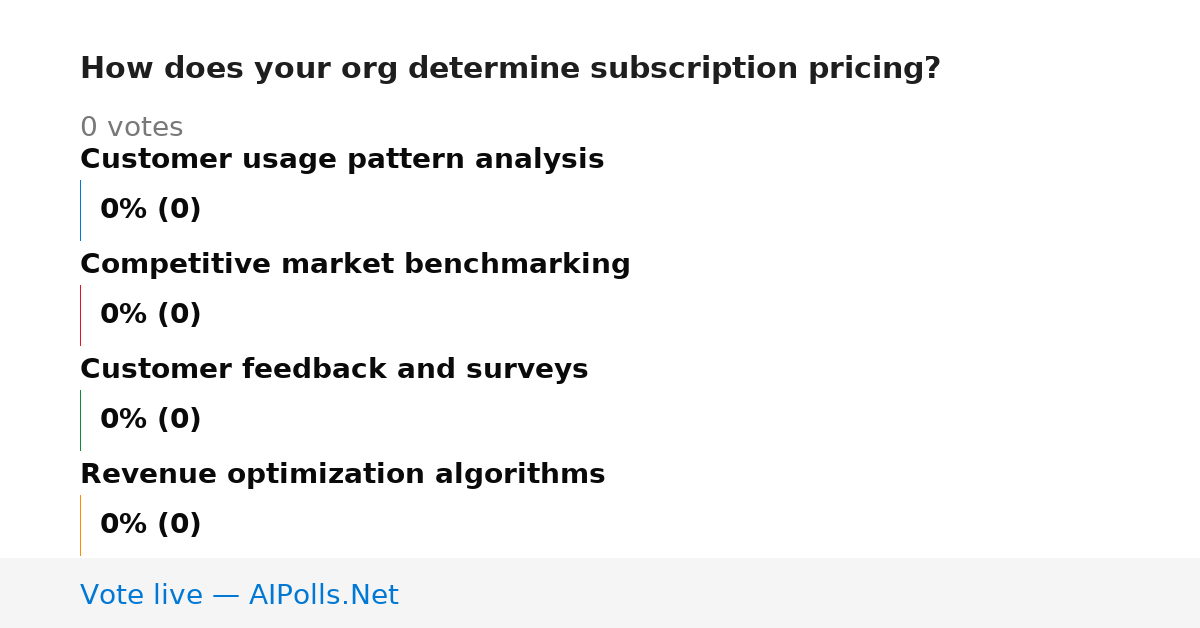
Task: Click 0% (0) result for market benchmarking
Action: (x=150, y=315)
